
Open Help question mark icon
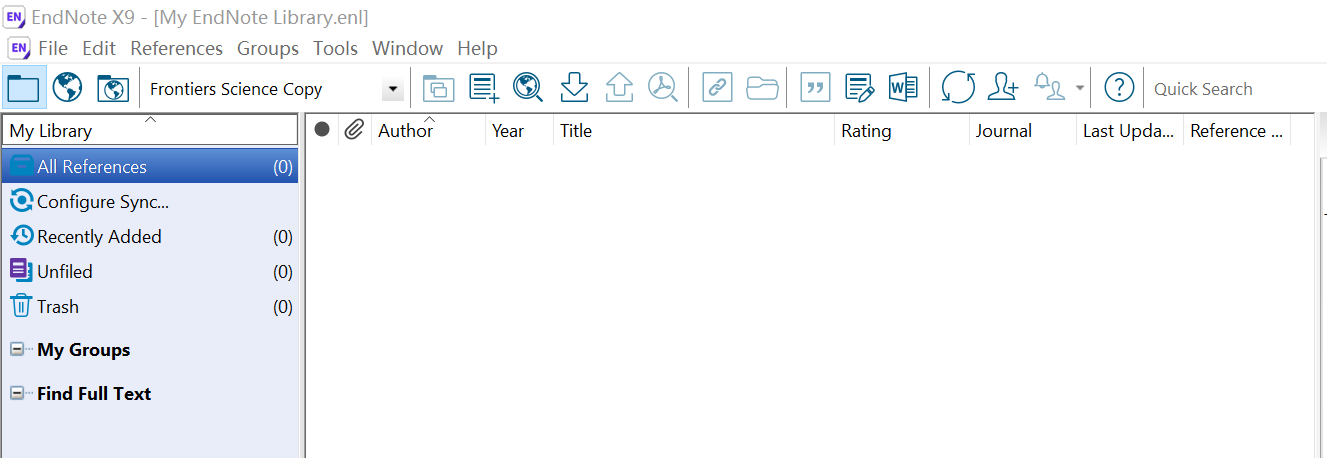pyautogui.click(x=1119, y=88)
